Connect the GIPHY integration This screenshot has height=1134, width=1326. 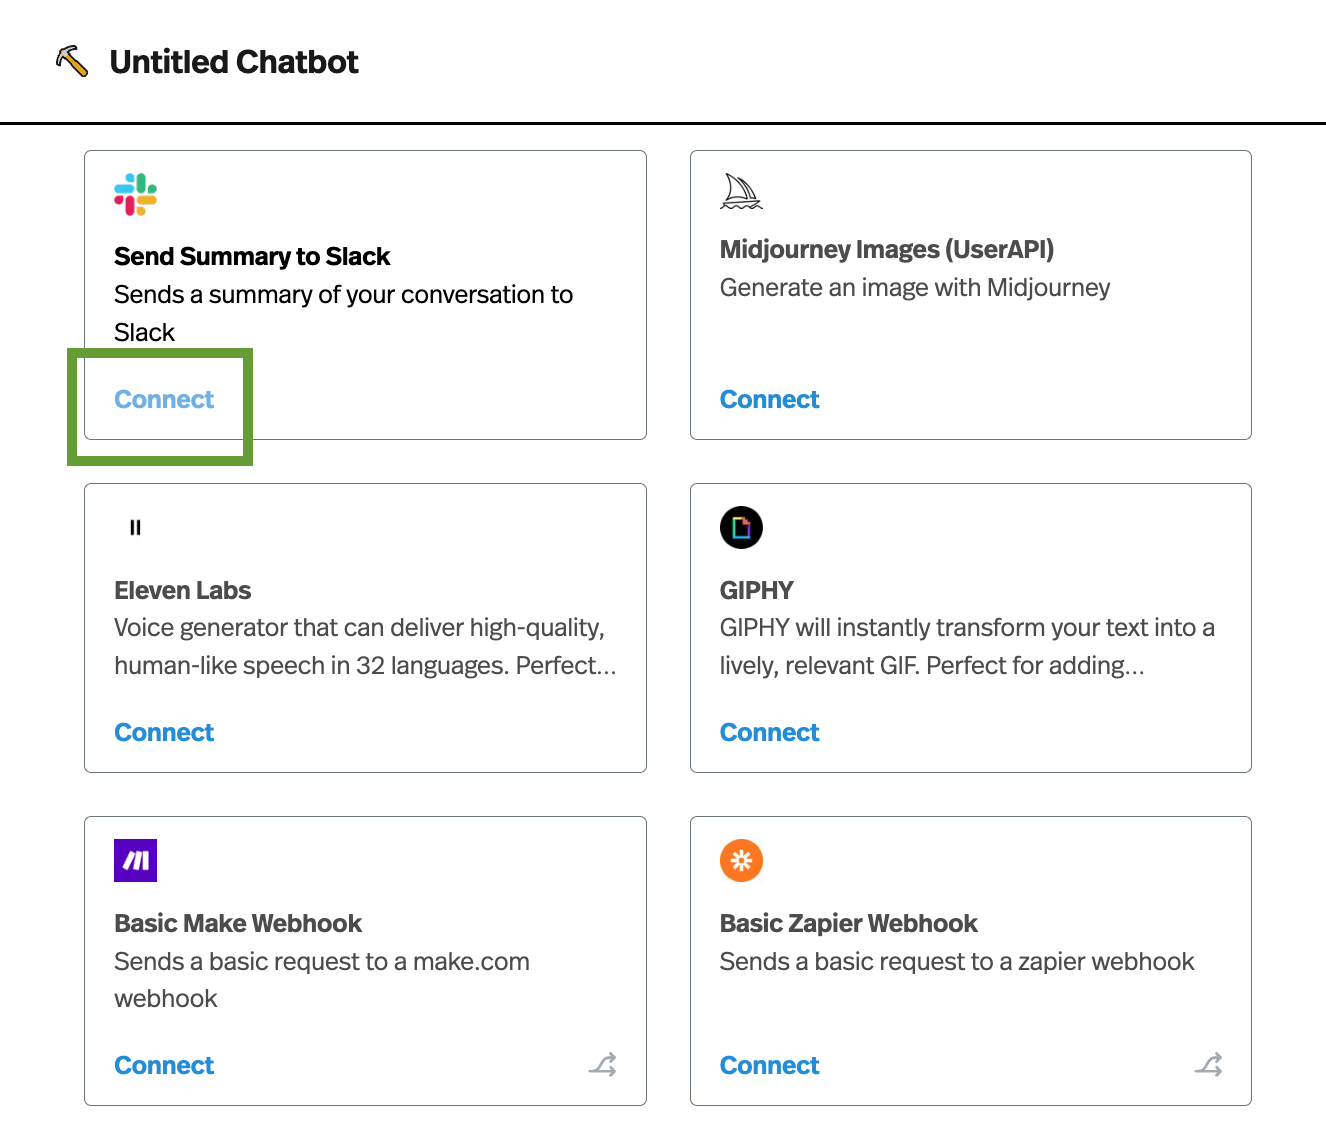coord(769,732)
